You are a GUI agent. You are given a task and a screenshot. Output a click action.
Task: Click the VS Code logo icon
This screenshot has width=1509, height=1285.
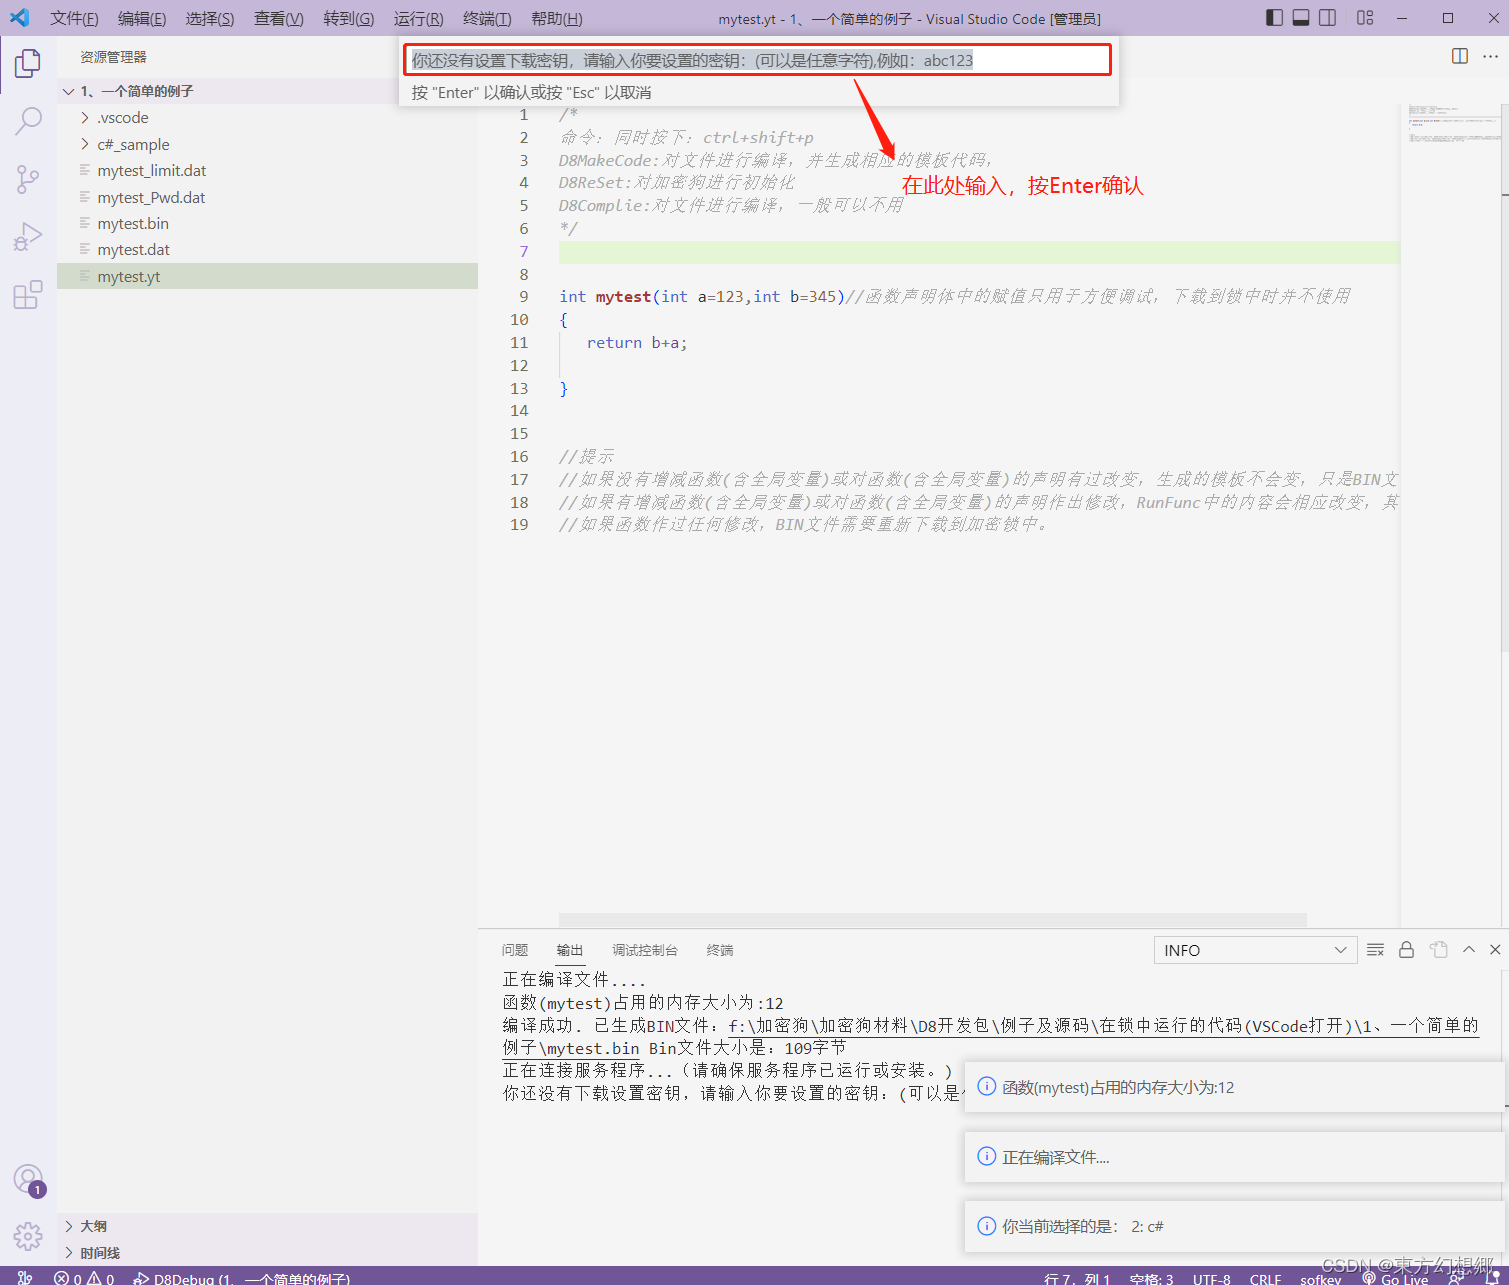click(x=20, y=18)
